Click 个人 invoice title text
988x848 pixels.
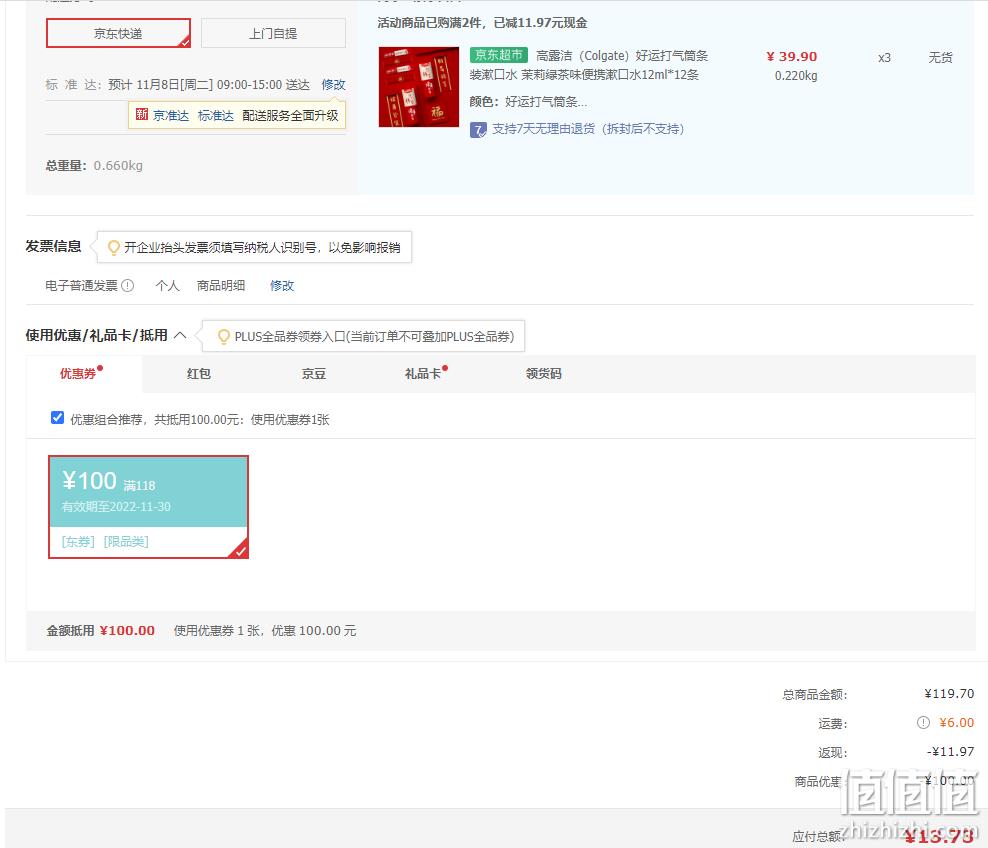tap(168, 285)
